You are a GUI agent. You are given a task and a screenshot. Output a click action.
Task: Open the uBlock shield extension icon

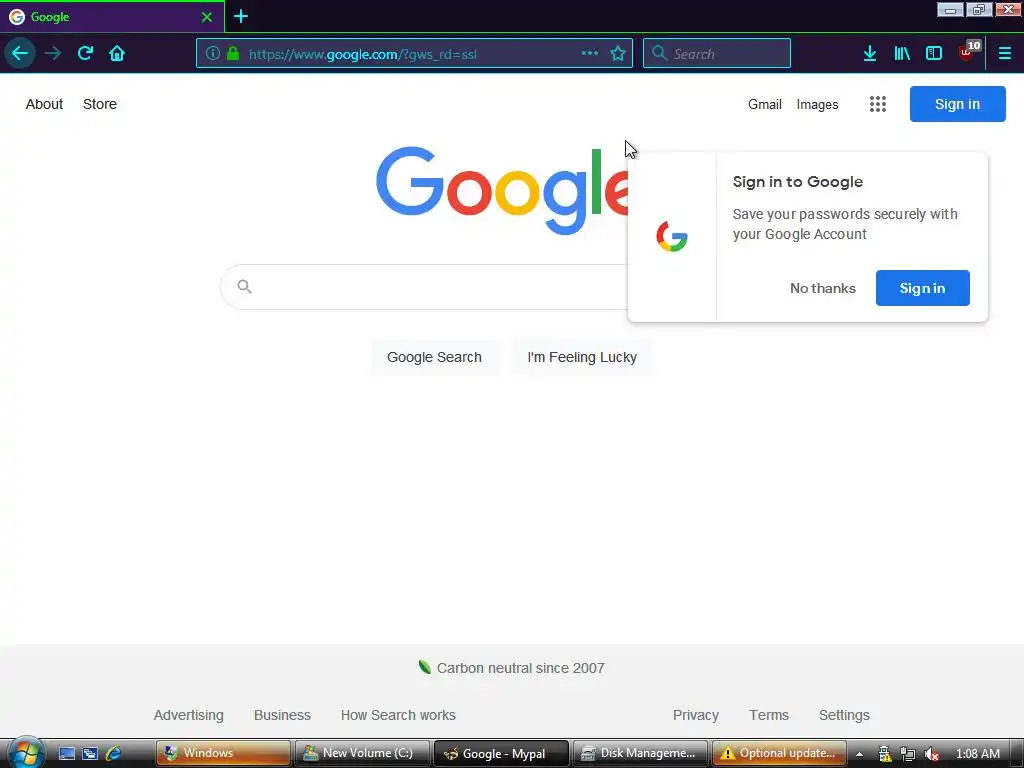coord(967,52)
